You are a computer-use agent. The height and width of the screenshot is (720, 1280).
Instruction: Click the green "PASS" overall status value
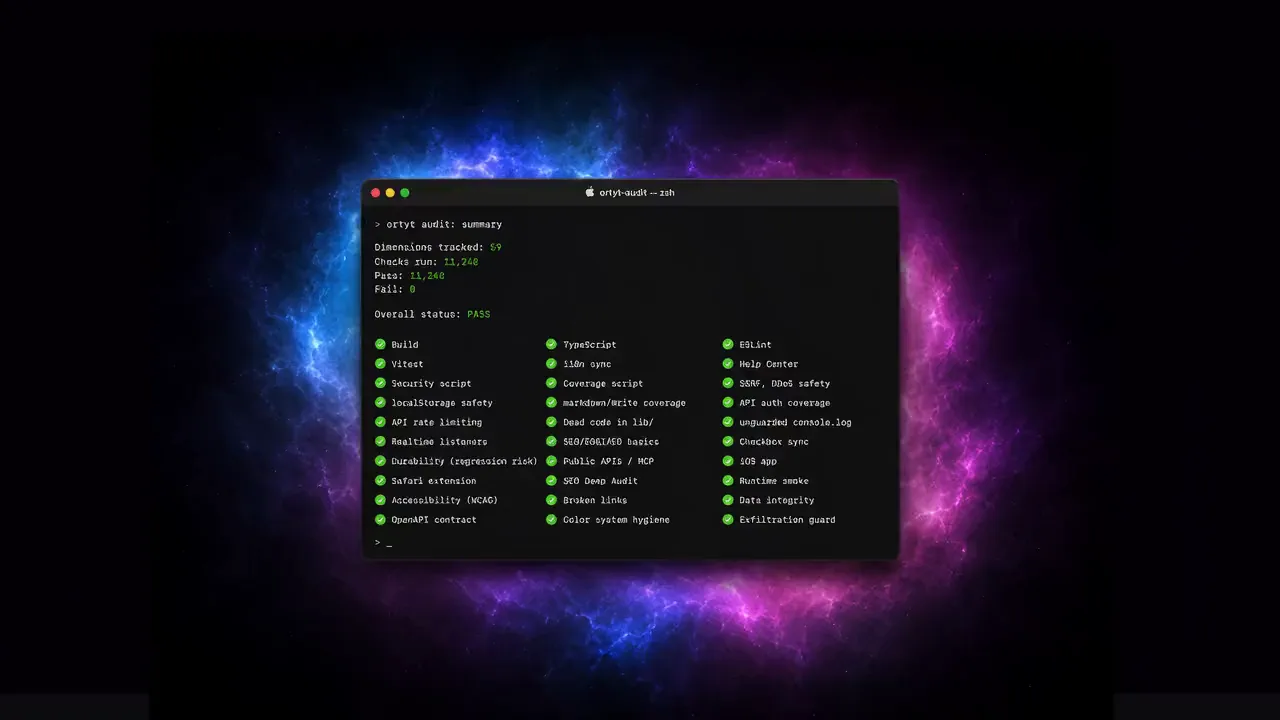pyautogui.click(x=479, y=314)
